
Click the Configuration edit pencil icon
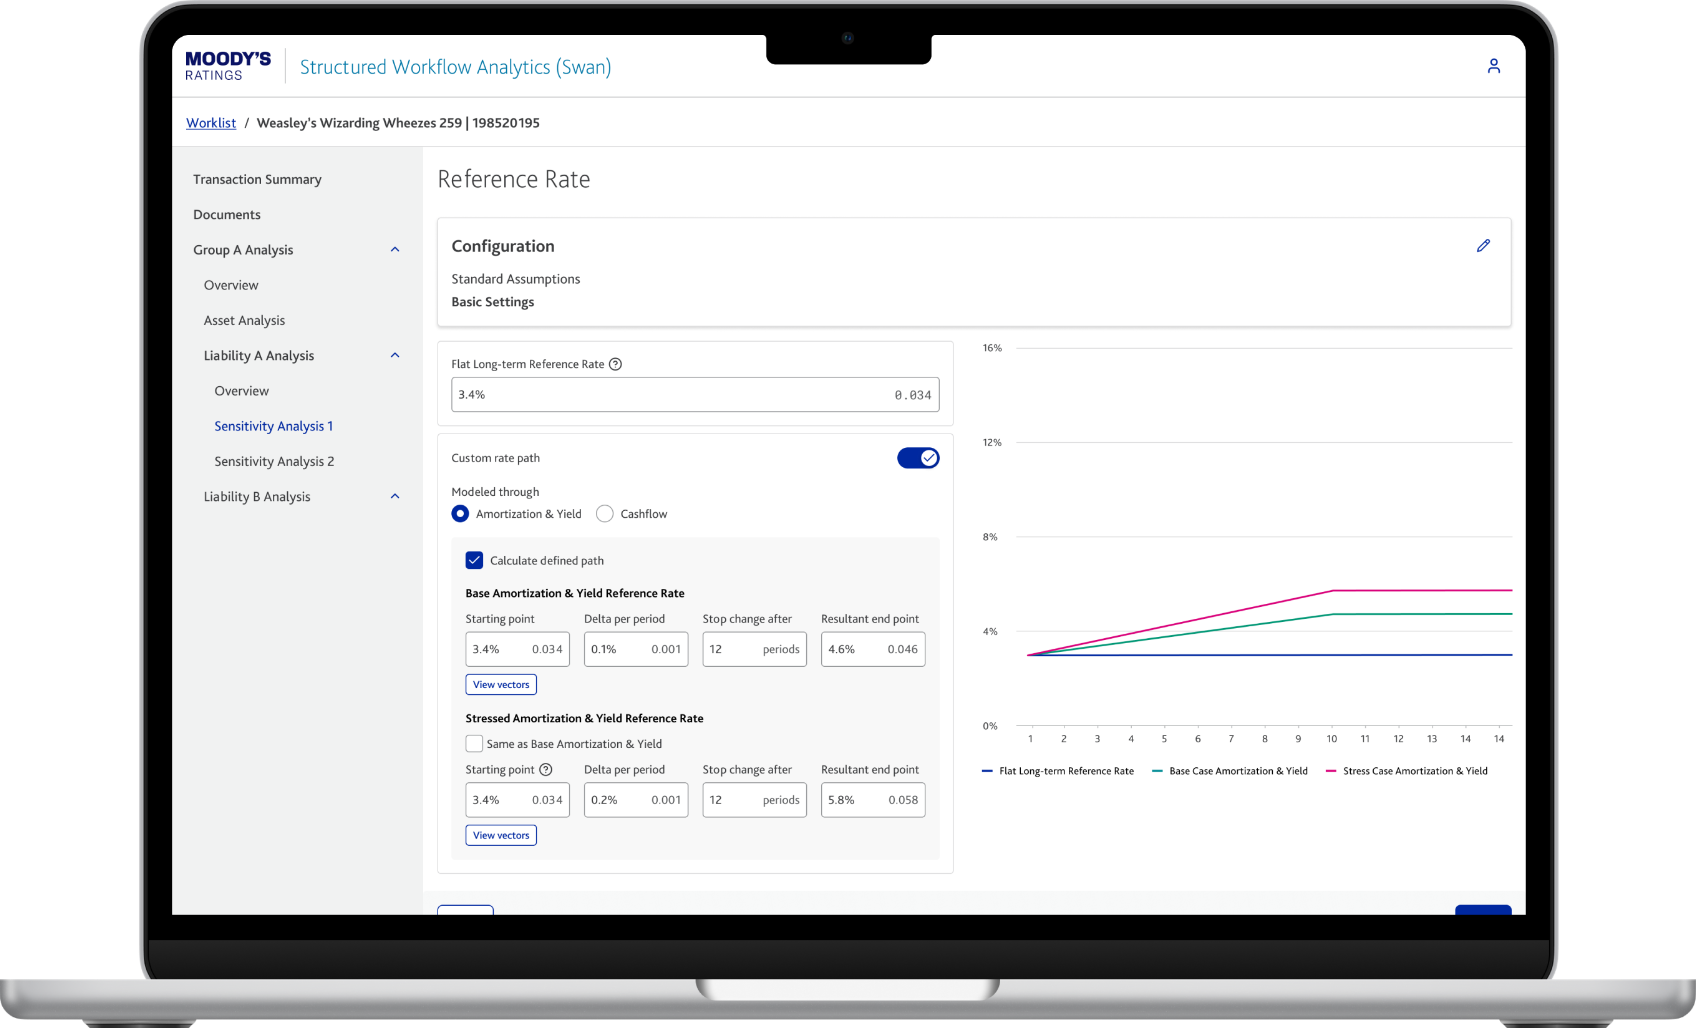tap(1483, 246)
